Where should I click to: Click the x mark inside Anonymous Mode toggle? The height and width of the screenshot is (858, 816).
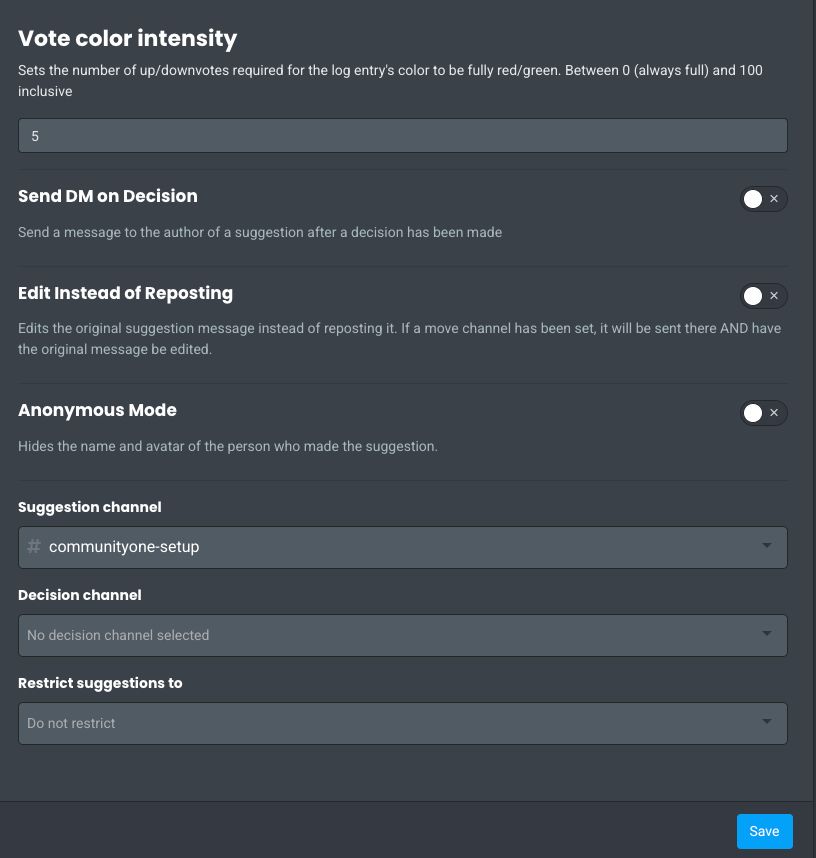774,413
